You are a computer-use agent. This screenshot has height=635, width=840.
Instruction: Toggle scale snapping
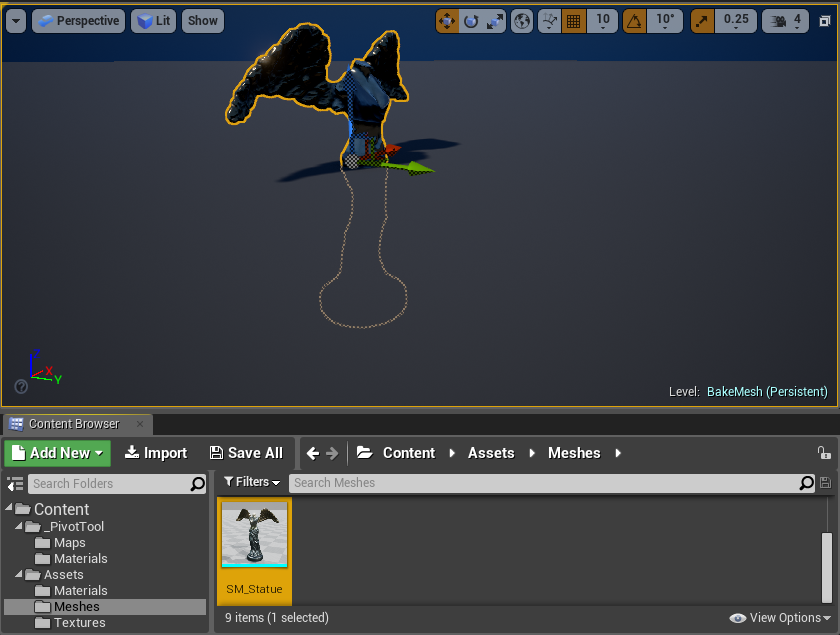tap(703, 21)
